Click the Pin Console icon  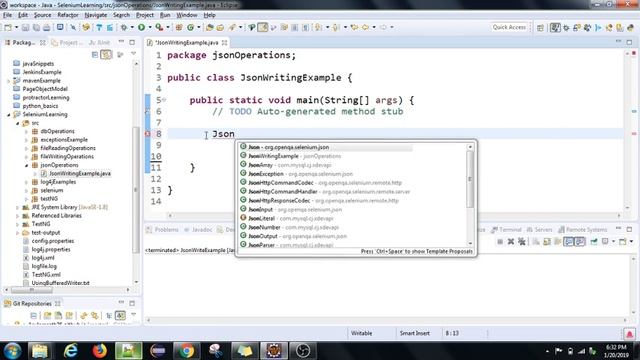pos(593,242)
